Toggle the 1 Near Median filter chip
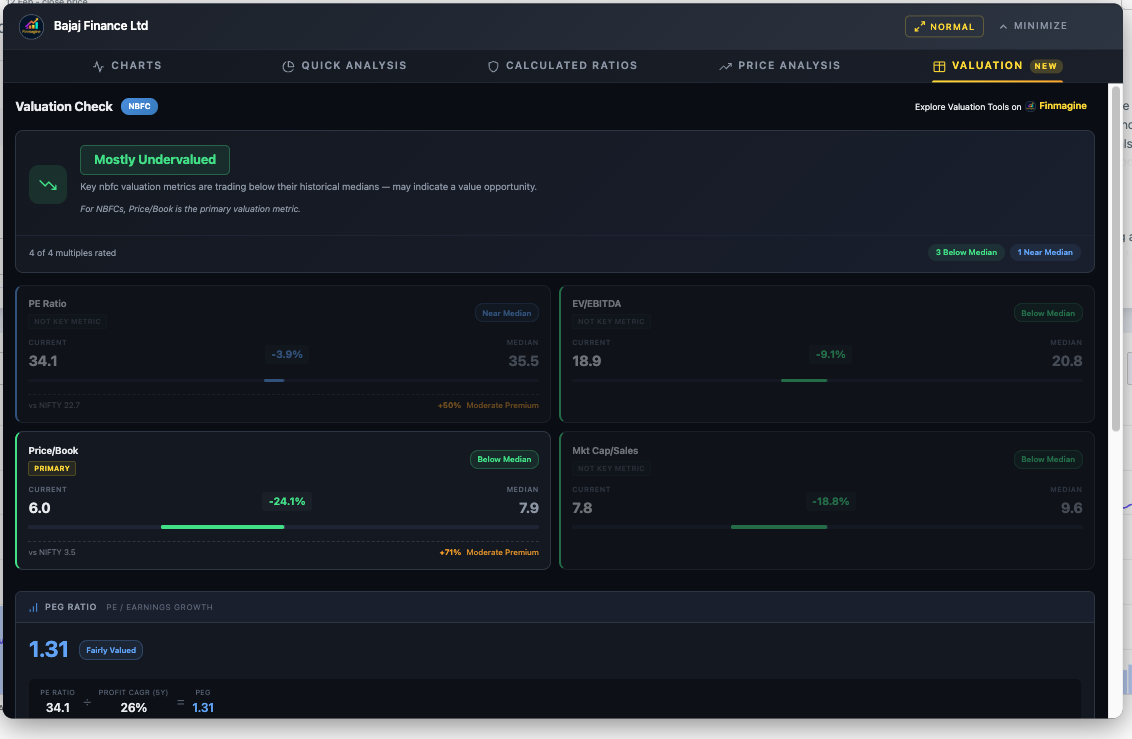 (1045, 252)
